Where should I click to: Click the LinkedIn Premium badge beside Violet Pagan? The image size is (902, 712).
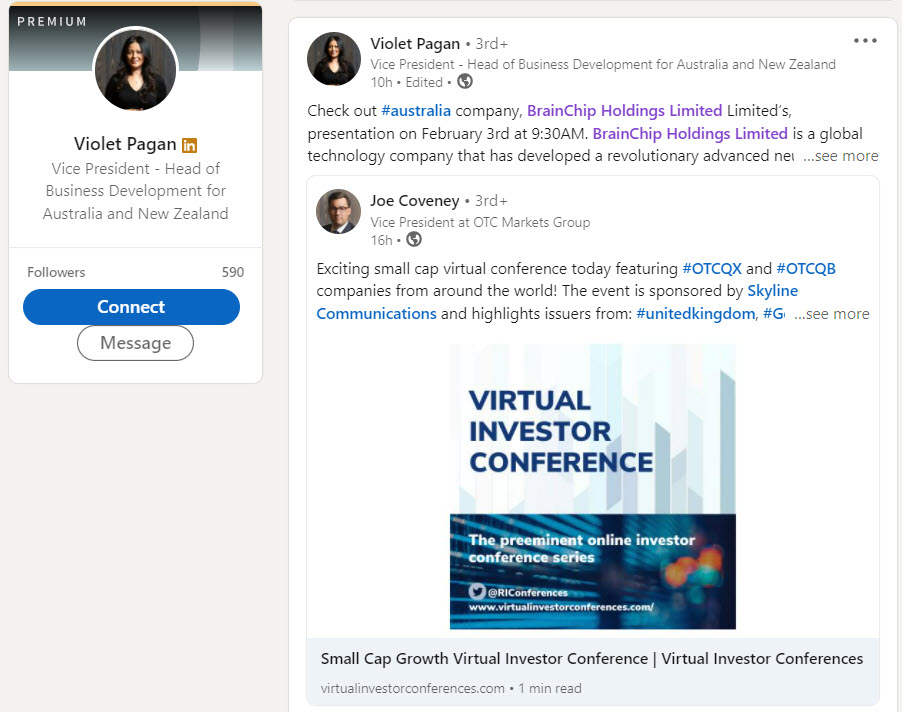[190, 145]
